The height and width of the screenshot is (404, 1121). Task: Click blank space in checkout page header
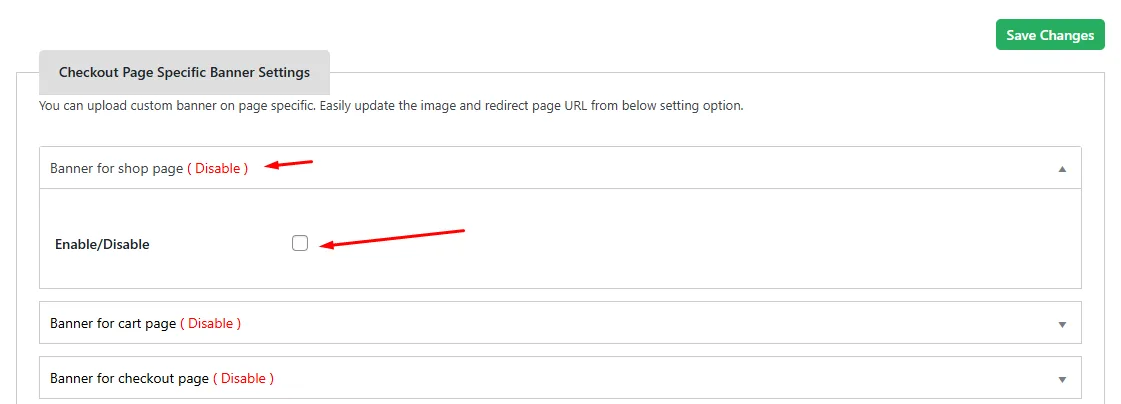[643, 378]
